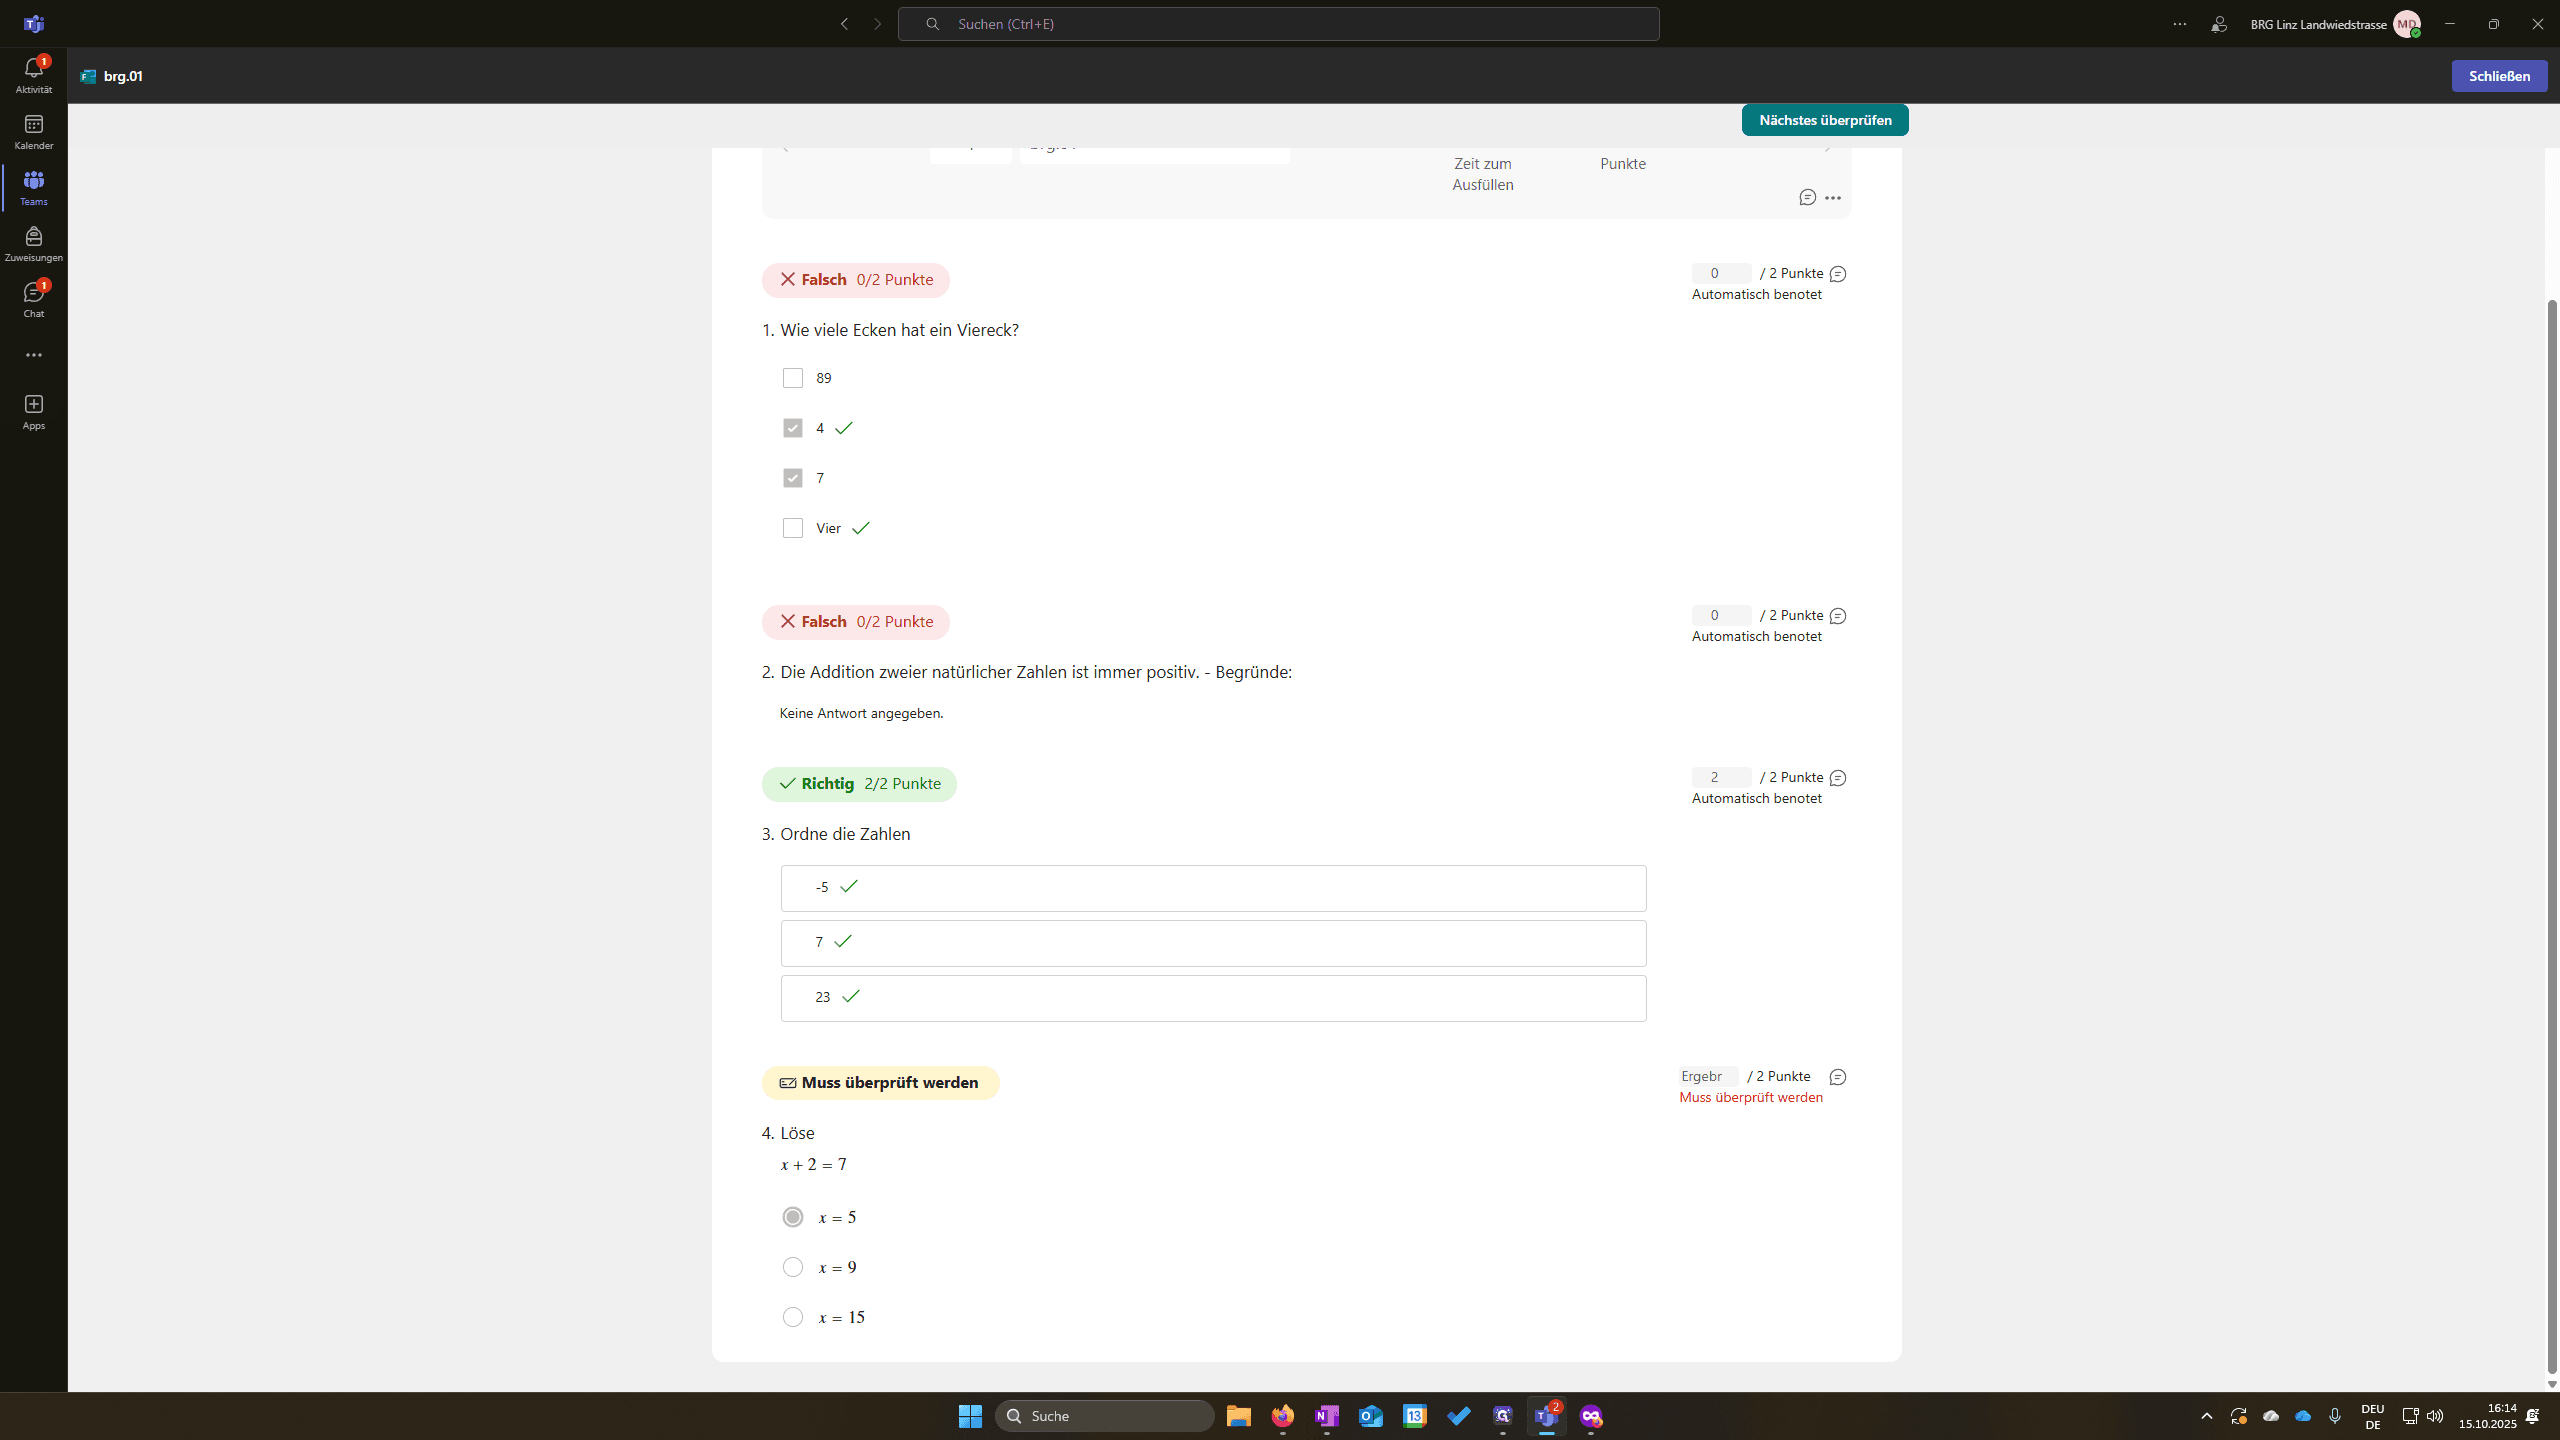This screenshot has width=2560, height=1440.
Task: Click the red 'Muss überprüft werden' status text
Action: click(1751, 1097)
